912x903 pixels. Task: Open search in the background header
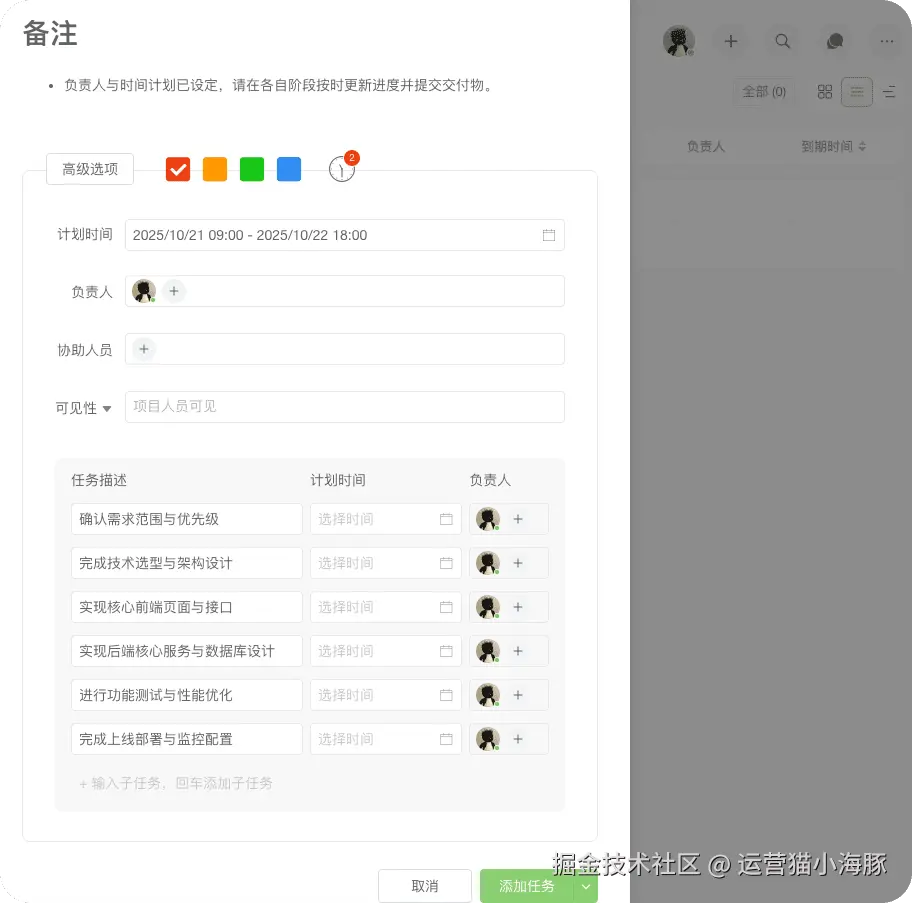point(783,41)
